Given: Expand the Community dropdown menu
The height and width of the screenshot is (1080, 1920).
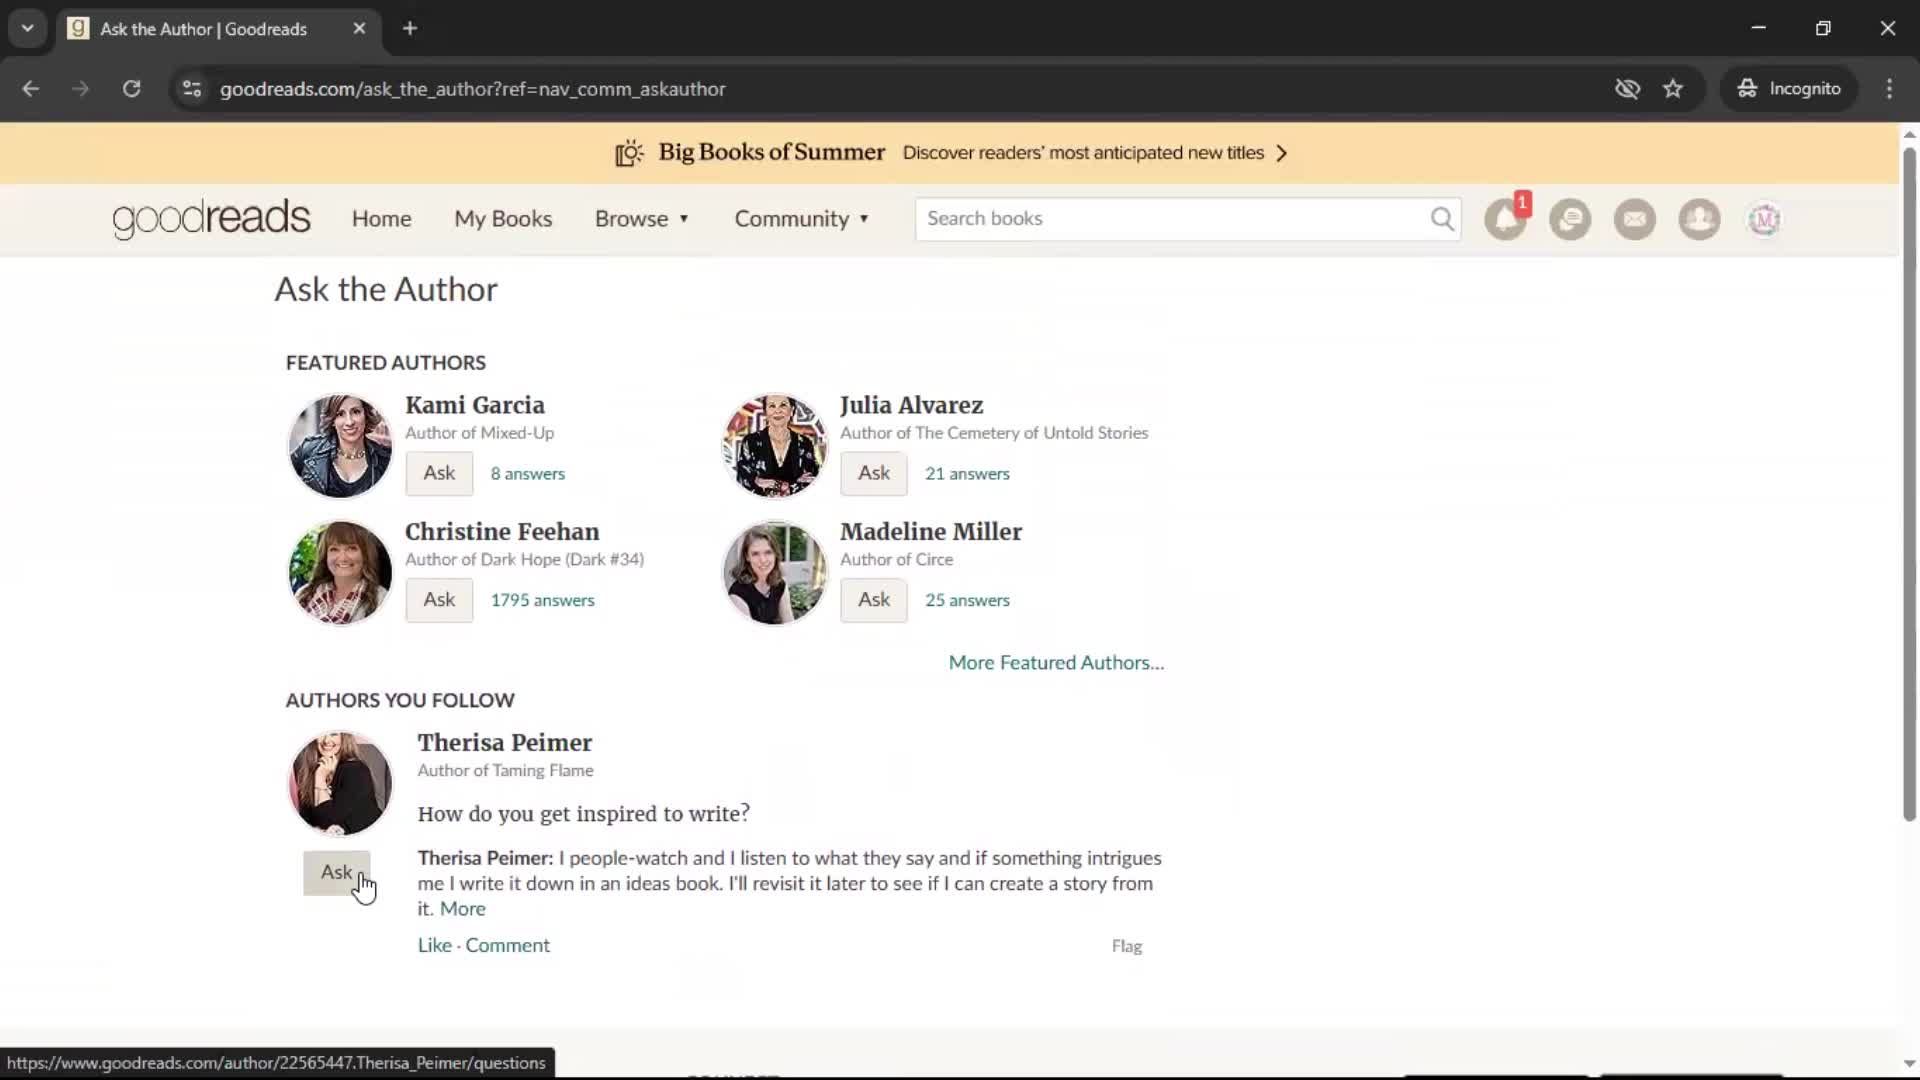Looking at the screenshot, I should (802, 219).
